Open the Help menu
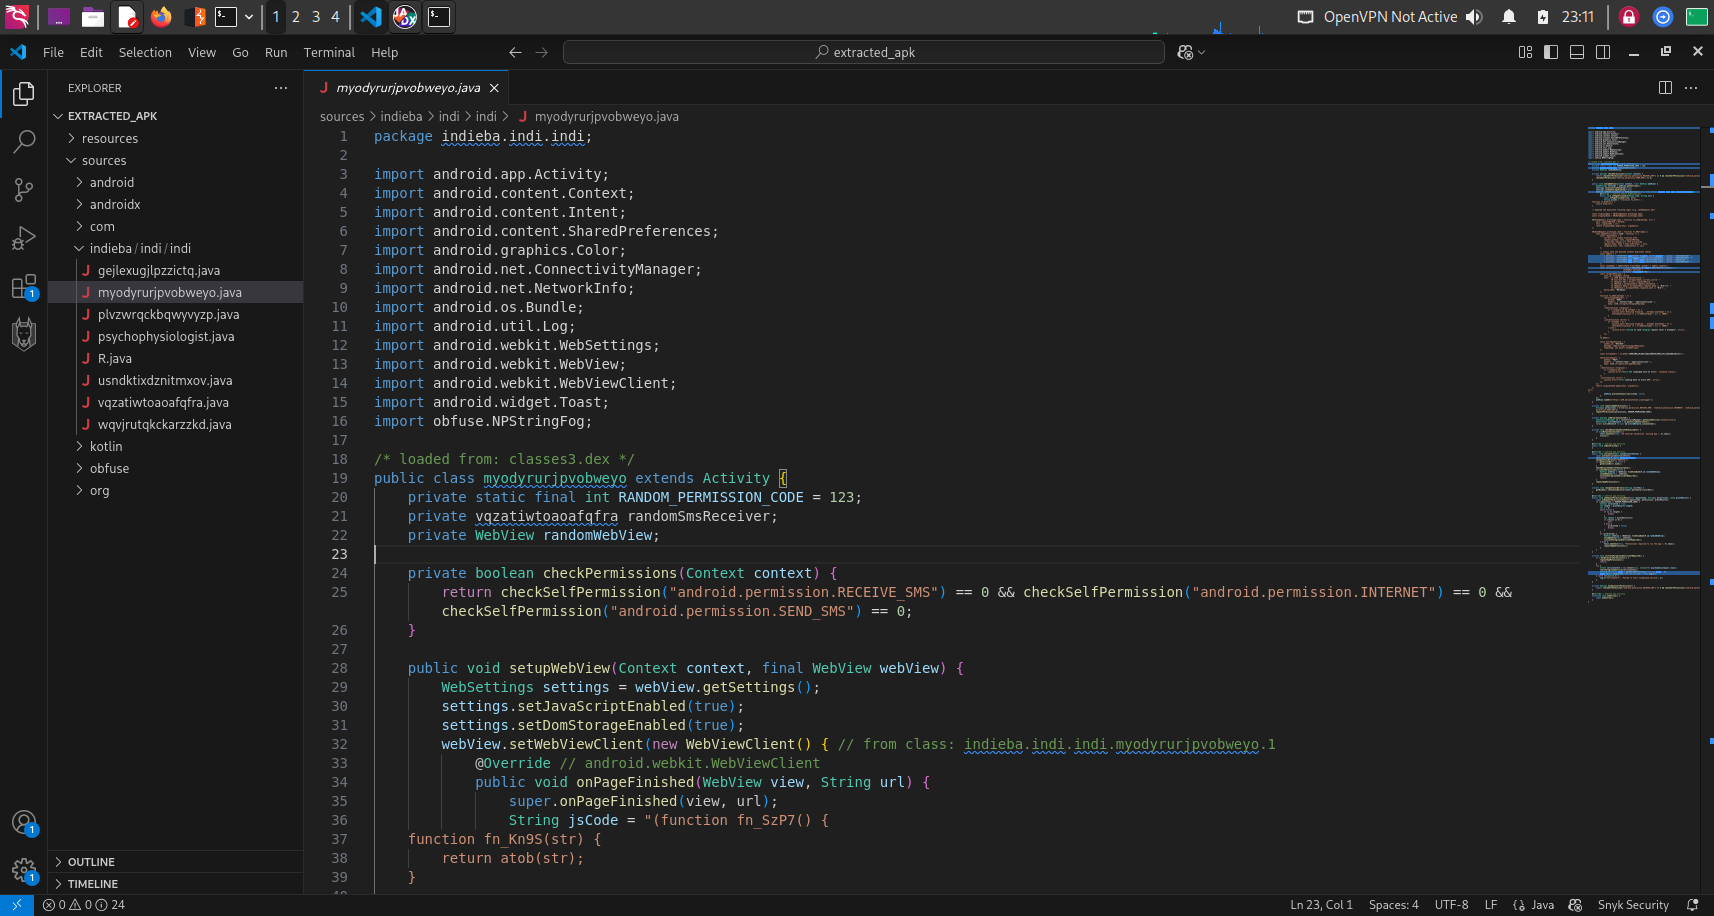The width and height of the screenshot is (1714, 916). click(x=384, y=52)
